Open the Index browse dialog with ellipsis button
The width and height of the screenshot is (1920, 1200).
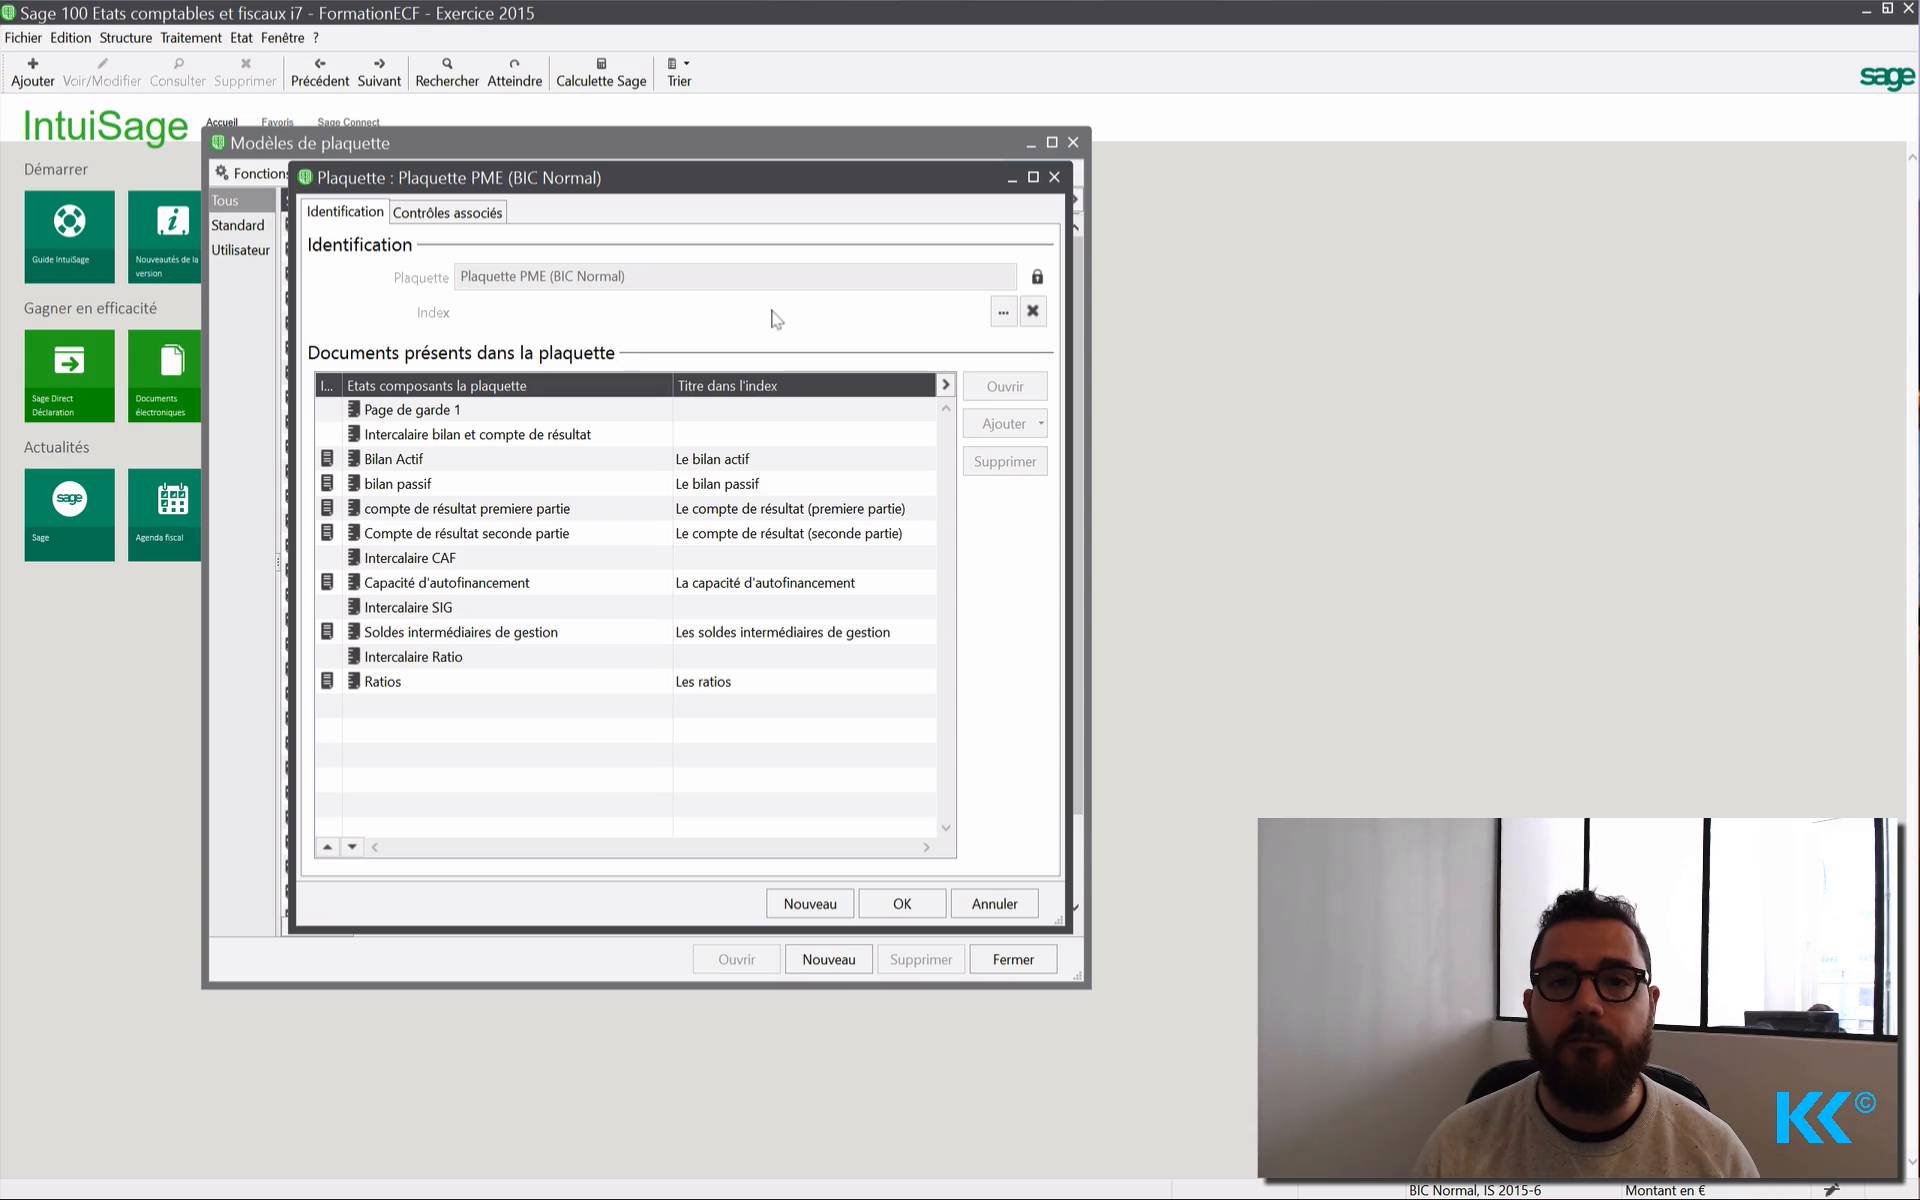coord(1003,311)
